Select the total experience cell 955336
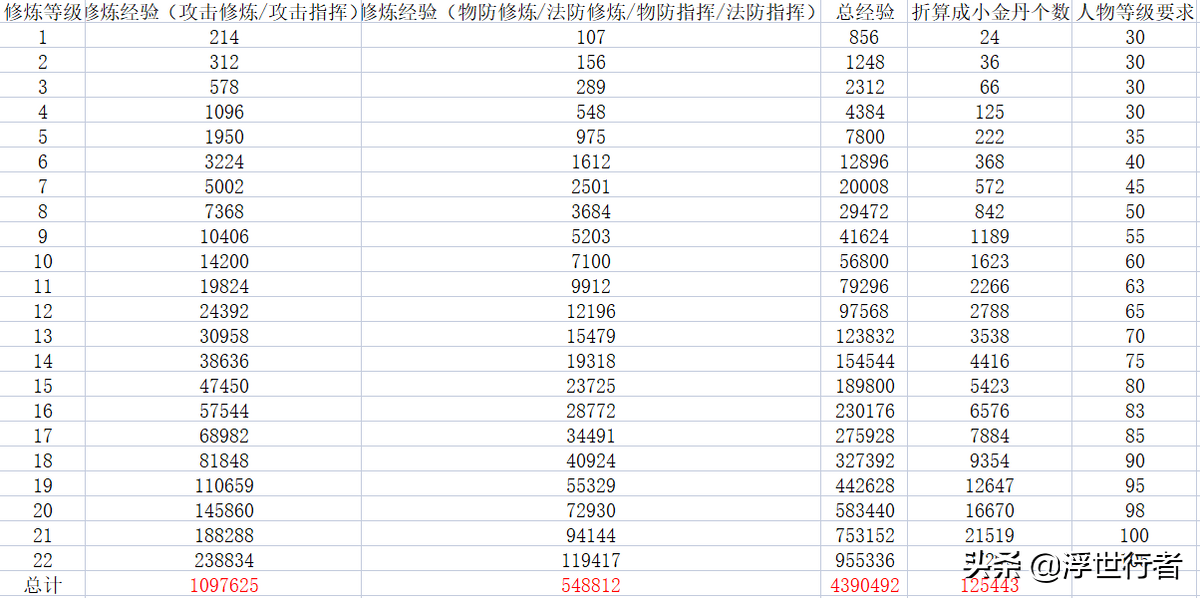The width and height of the screenshot is (1200, 598). point(863,560)
